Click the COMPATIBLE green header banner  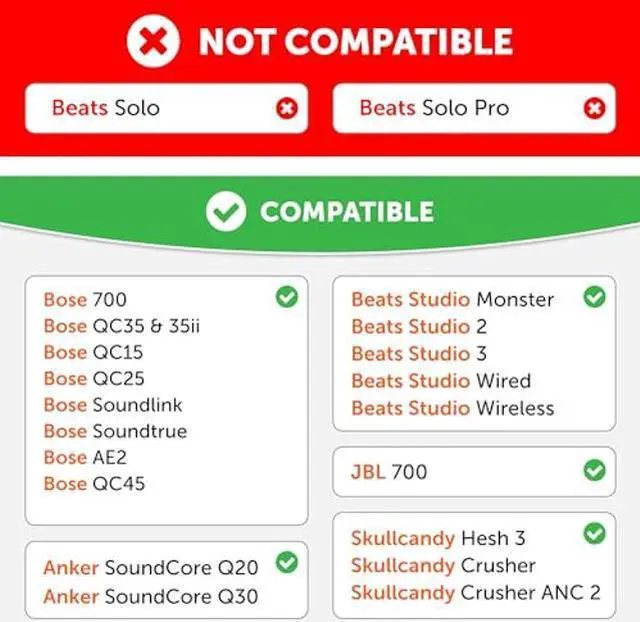pos(346,212)
